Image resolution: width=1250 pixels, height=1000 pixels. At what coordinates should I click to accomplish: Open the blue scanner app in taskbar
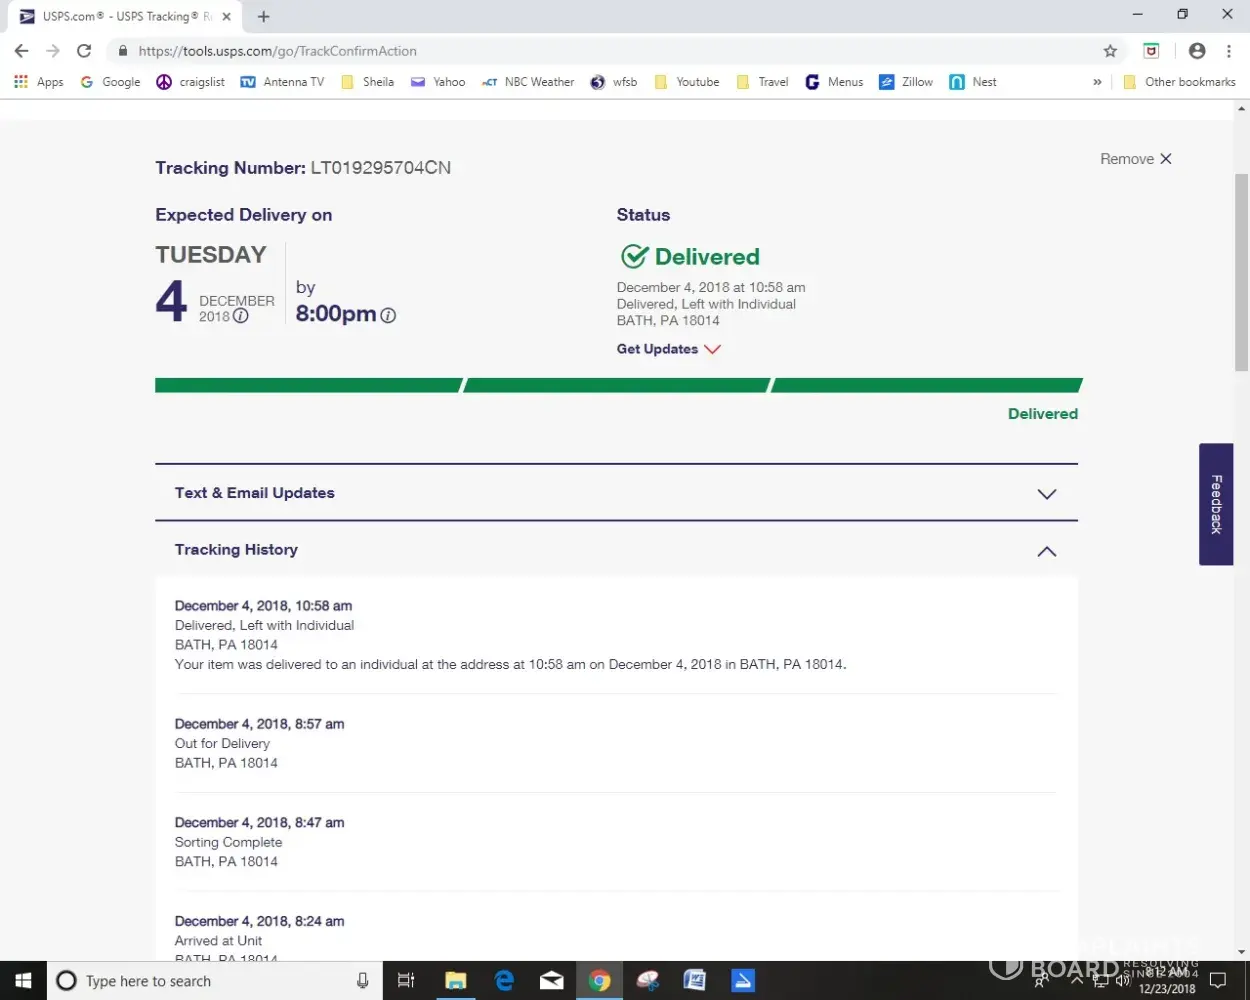pyautogui.click(x=743, y=981)
